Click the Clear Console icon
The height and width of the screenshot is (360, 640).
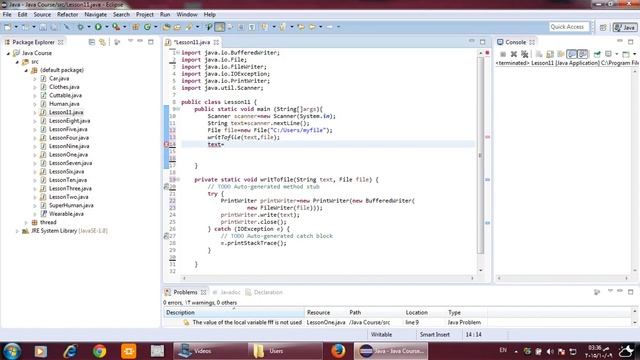pyautogui.click(x=539, y=54)
